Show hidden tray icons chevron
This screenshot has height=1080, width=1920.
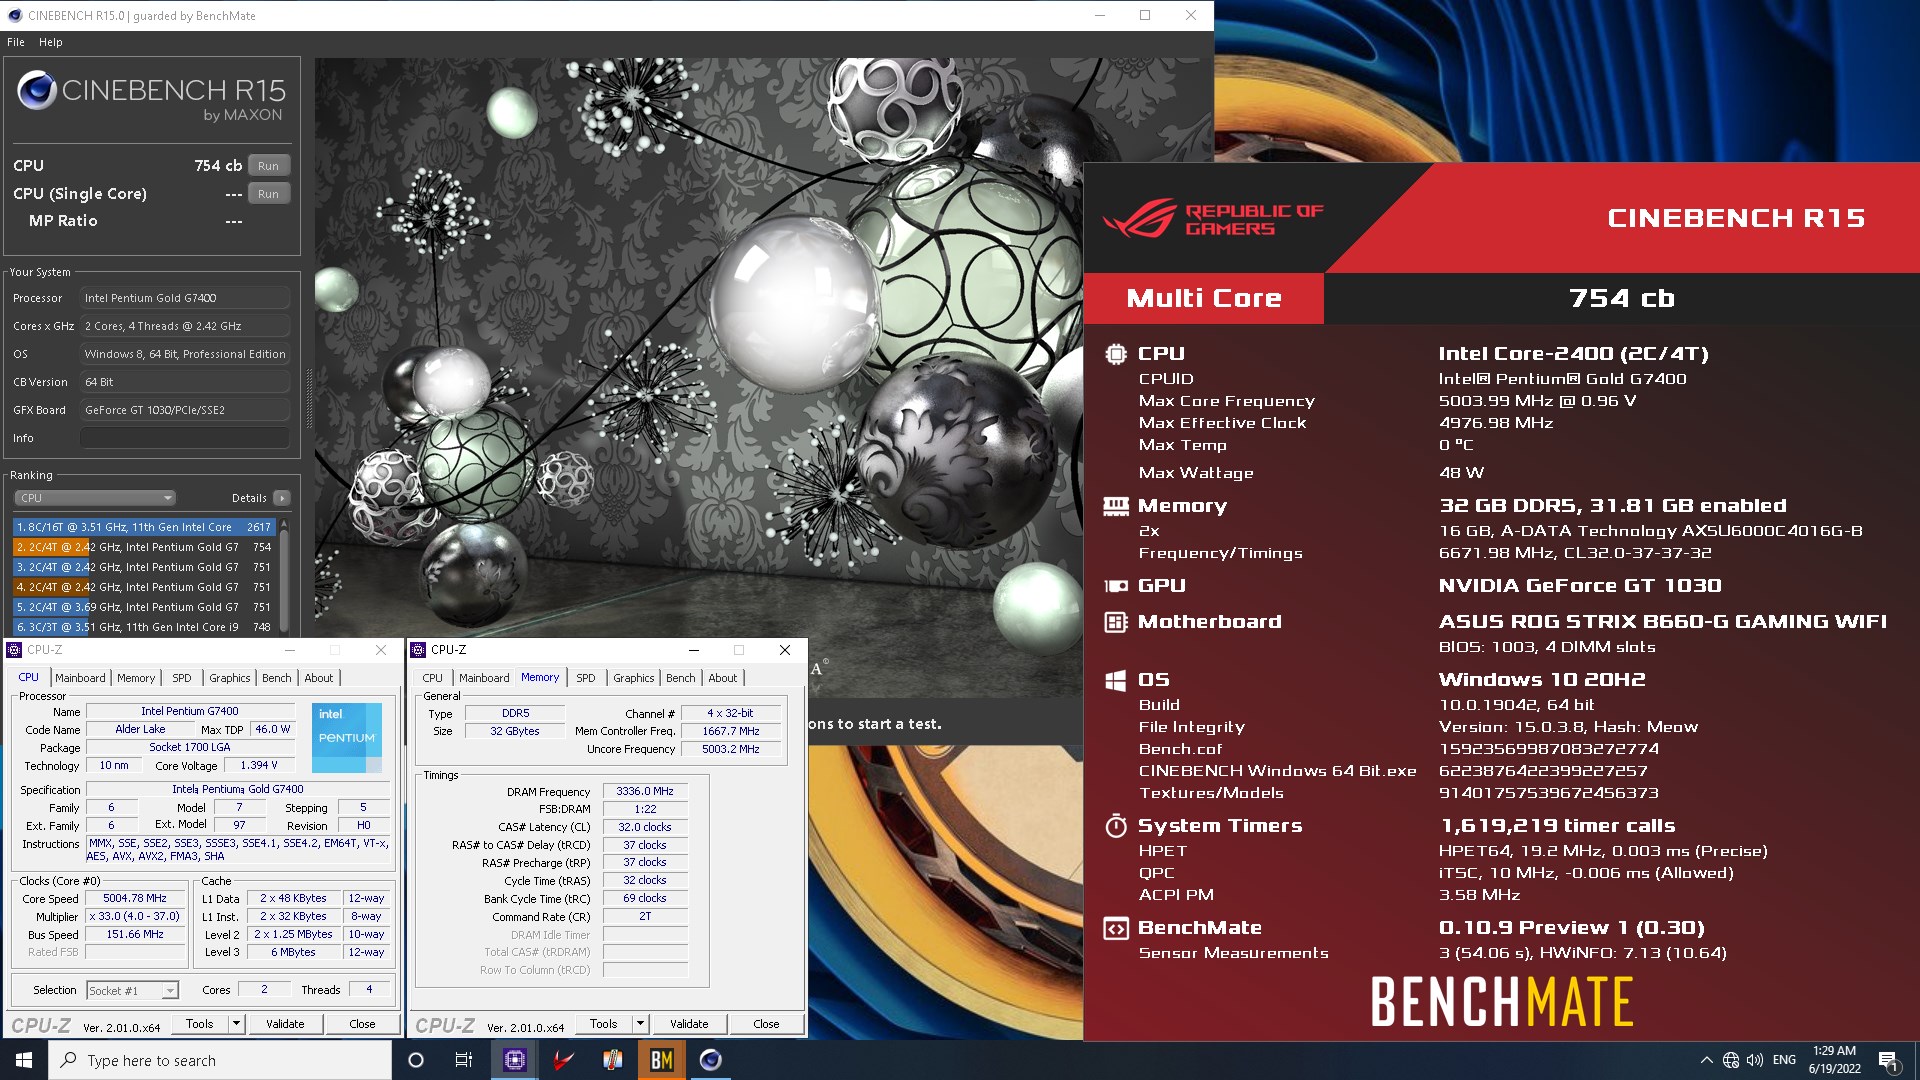[x=1706, y=1060]
